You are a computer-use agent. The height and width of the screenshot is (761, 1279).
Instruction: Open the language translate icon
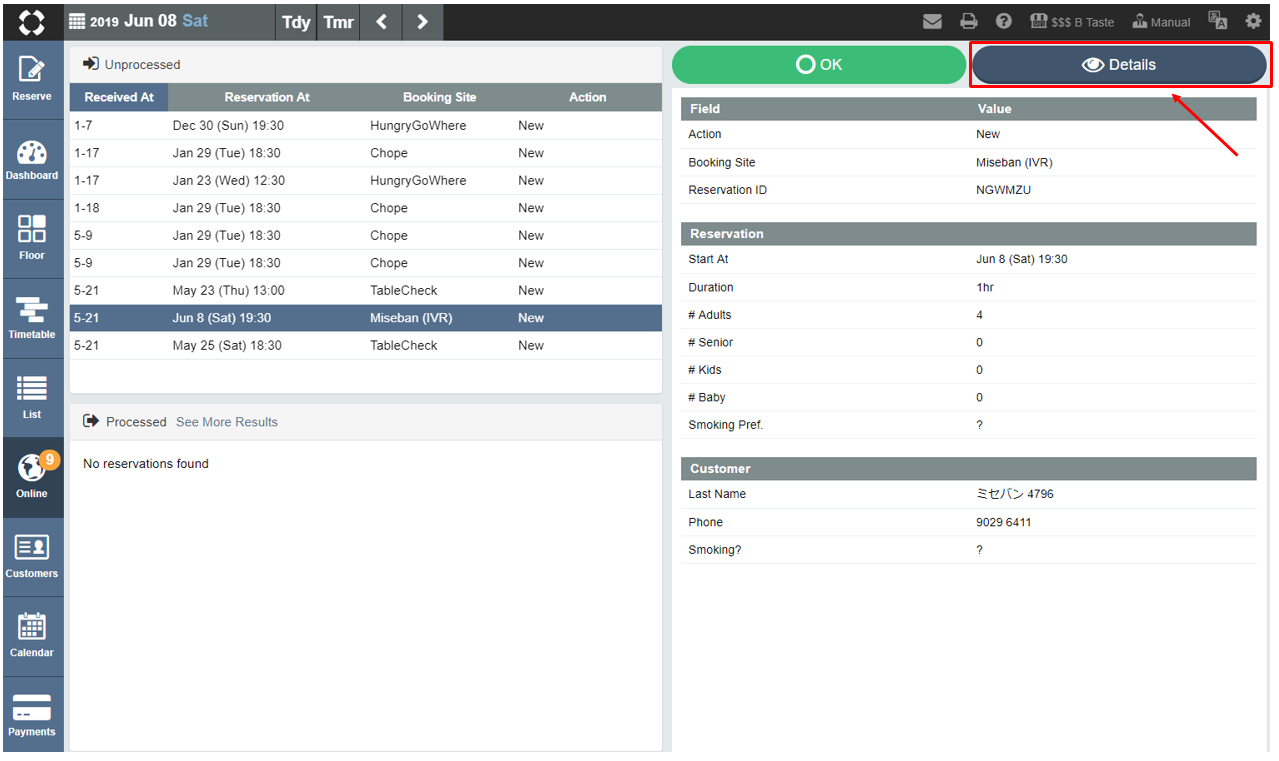pos(1217,21)
